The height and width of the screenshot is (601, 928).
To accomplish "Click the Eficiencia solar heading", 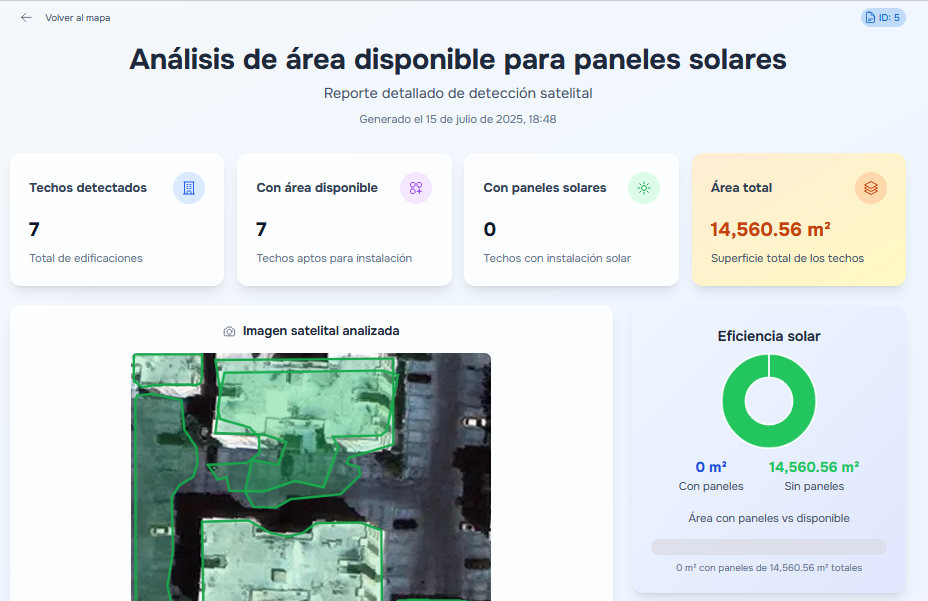I will click(x=769, y=336).
